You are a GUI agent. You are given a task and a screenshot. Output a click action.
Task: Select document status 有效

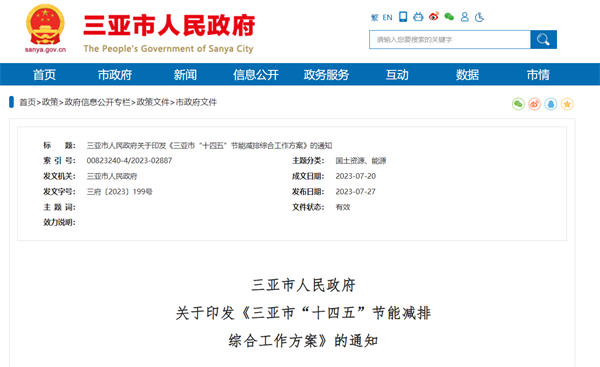pyautogui.click(x=343, y=207)
